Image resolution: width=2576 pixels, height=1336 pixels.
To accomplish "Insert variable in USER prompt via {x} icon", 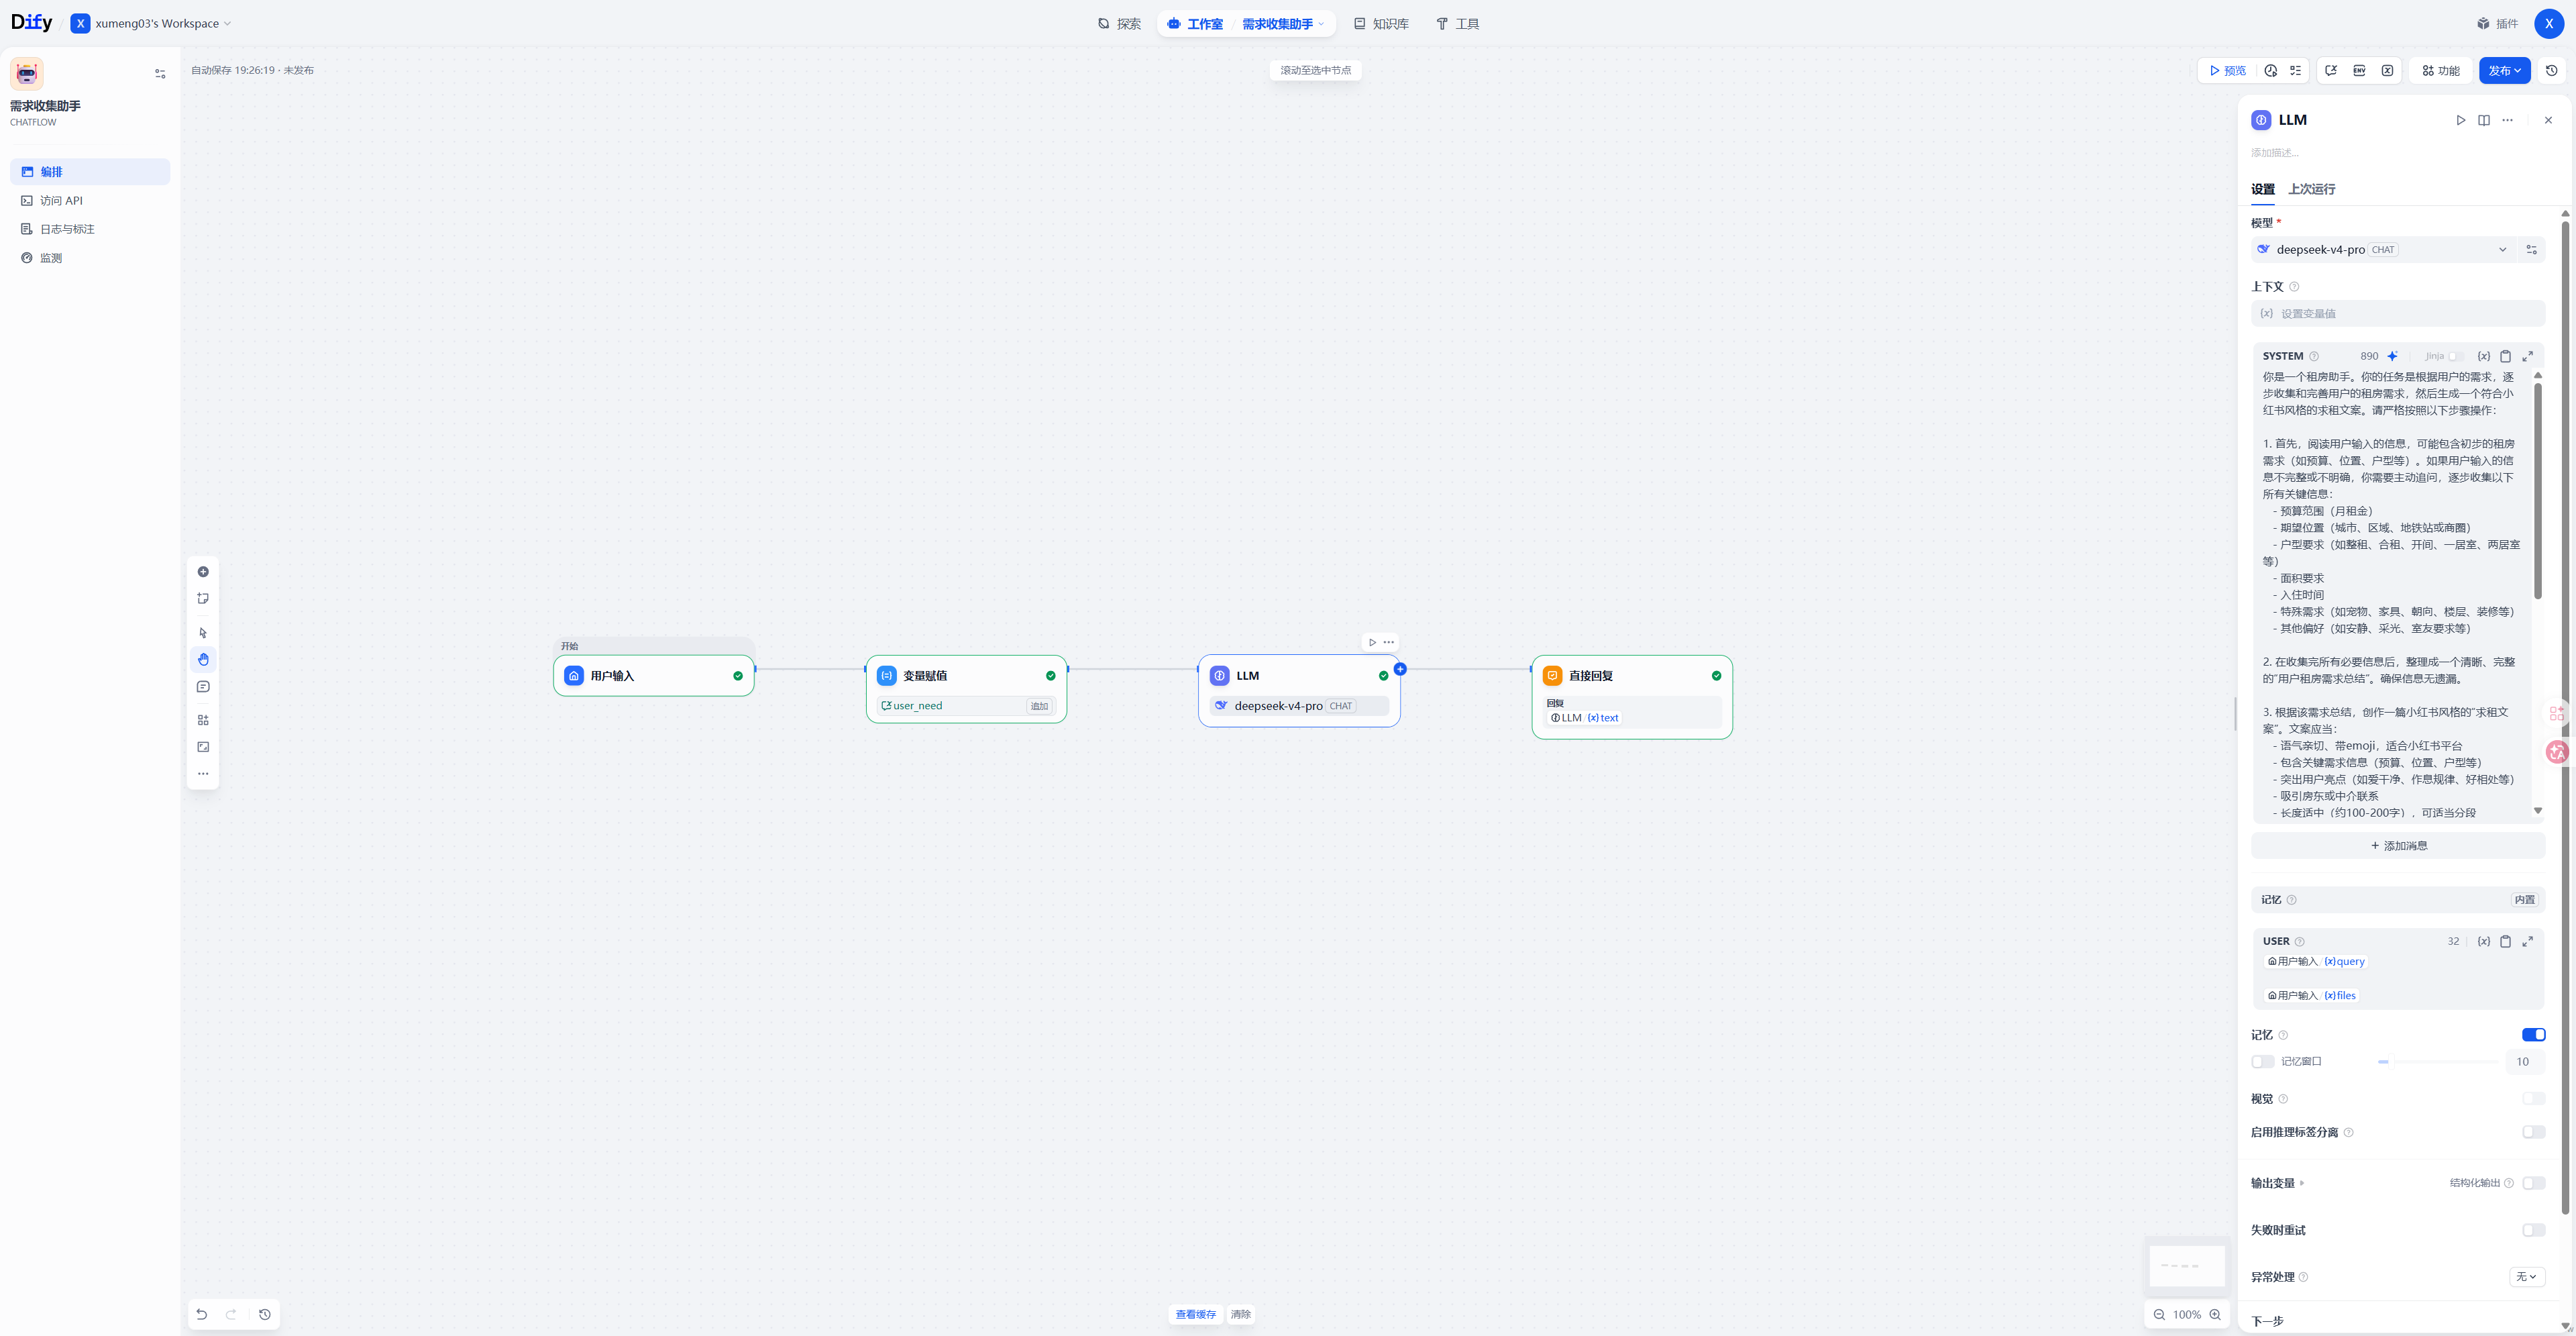I will click(x=2483, y=941).
